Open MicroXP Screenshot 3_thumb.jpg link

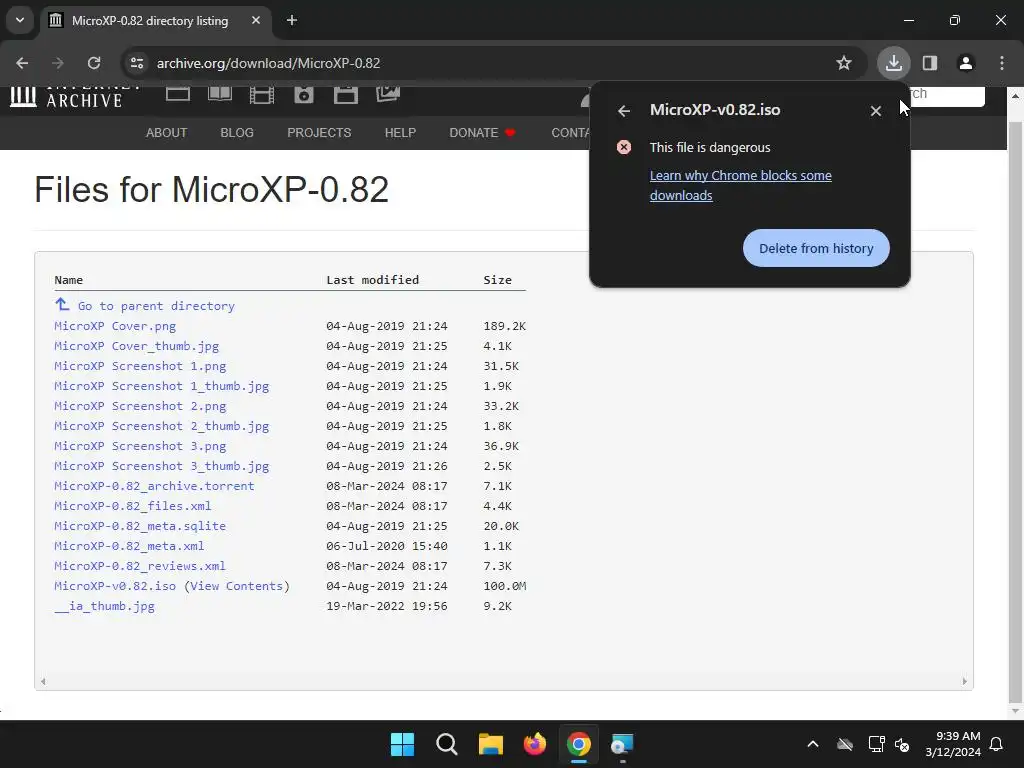click(x=162, y=466)
